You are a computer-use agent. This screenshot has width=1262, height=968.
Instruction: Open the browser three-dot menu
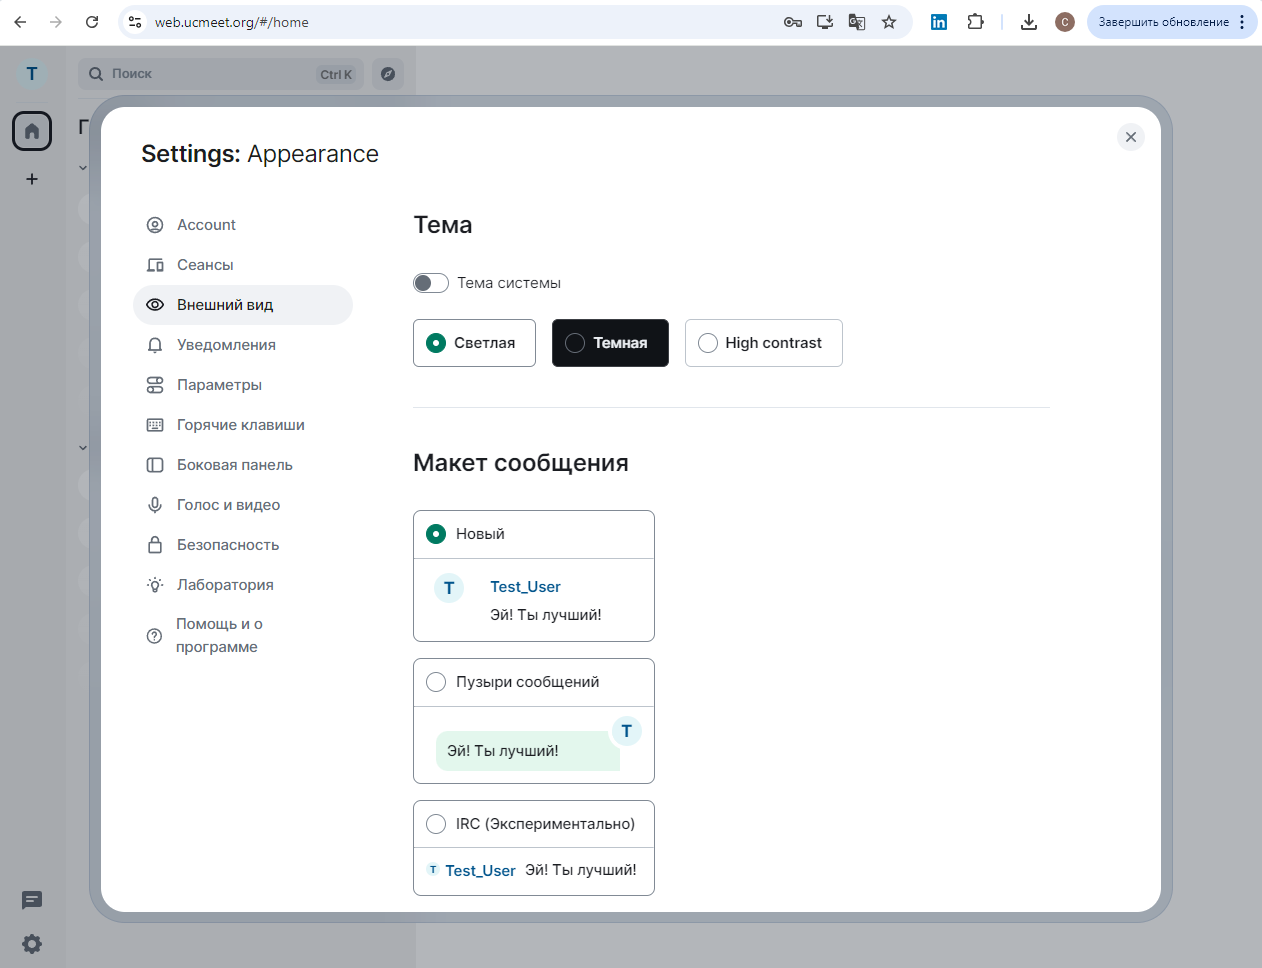1243,21
